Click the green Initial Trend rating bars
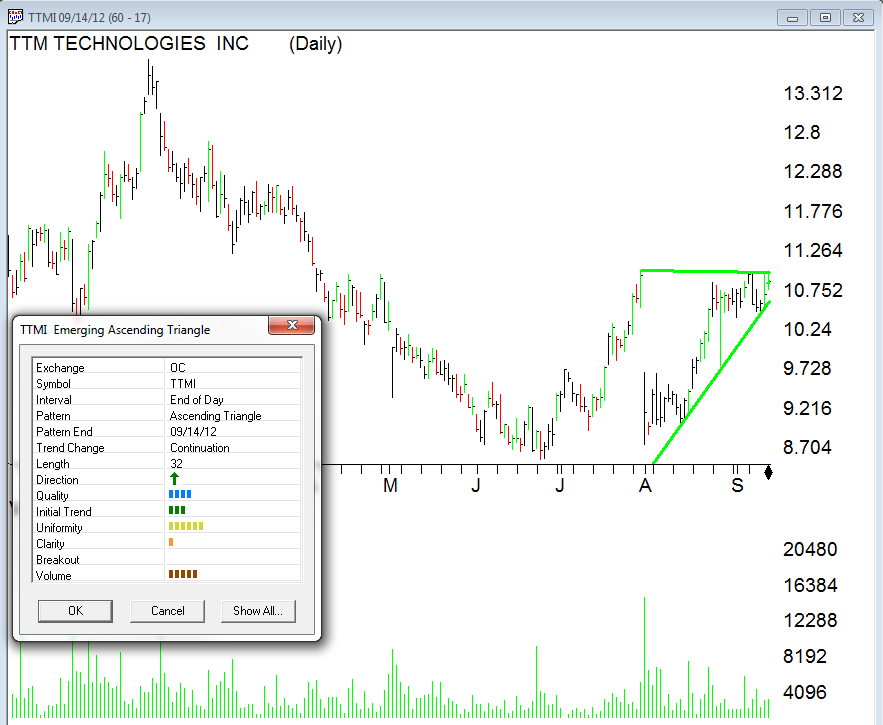The image size is (883, 725). (177, 510)
